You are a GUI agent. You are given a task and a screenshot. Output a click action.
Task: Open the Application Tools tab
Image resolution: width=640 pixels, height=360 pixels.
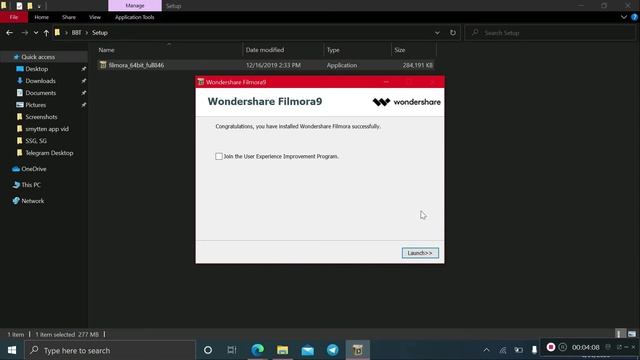click(x=135, y=17)
